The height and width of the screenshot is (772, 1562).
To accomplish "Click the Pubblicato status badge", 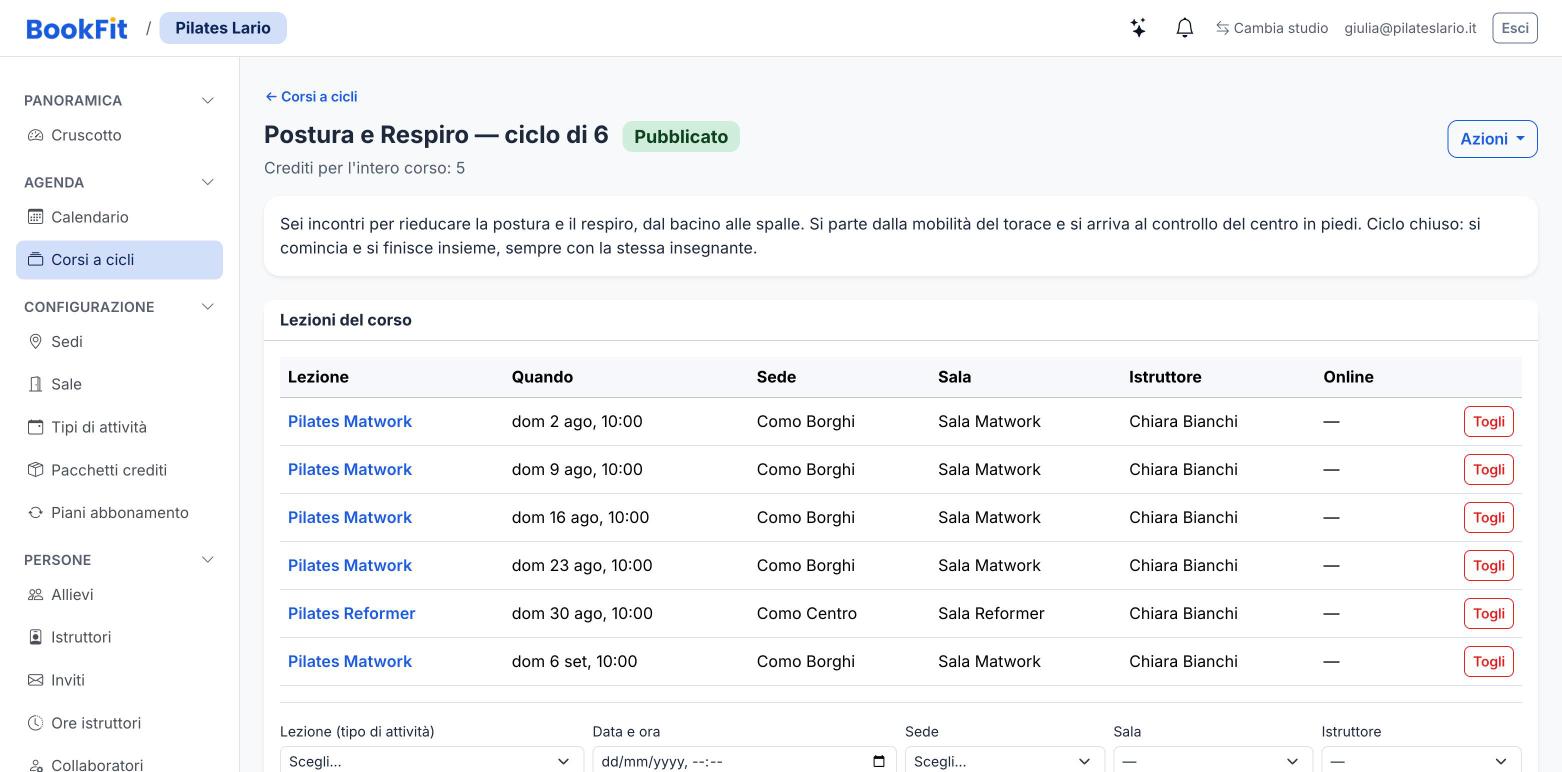I will [x=681, y=137].
